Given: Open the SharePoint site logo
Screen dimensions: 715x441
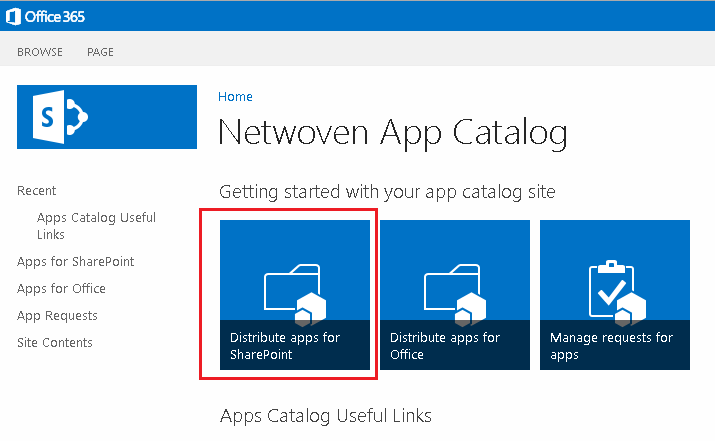Looking at the screenshot, I should pyautogui.click(x=107, y=117).
